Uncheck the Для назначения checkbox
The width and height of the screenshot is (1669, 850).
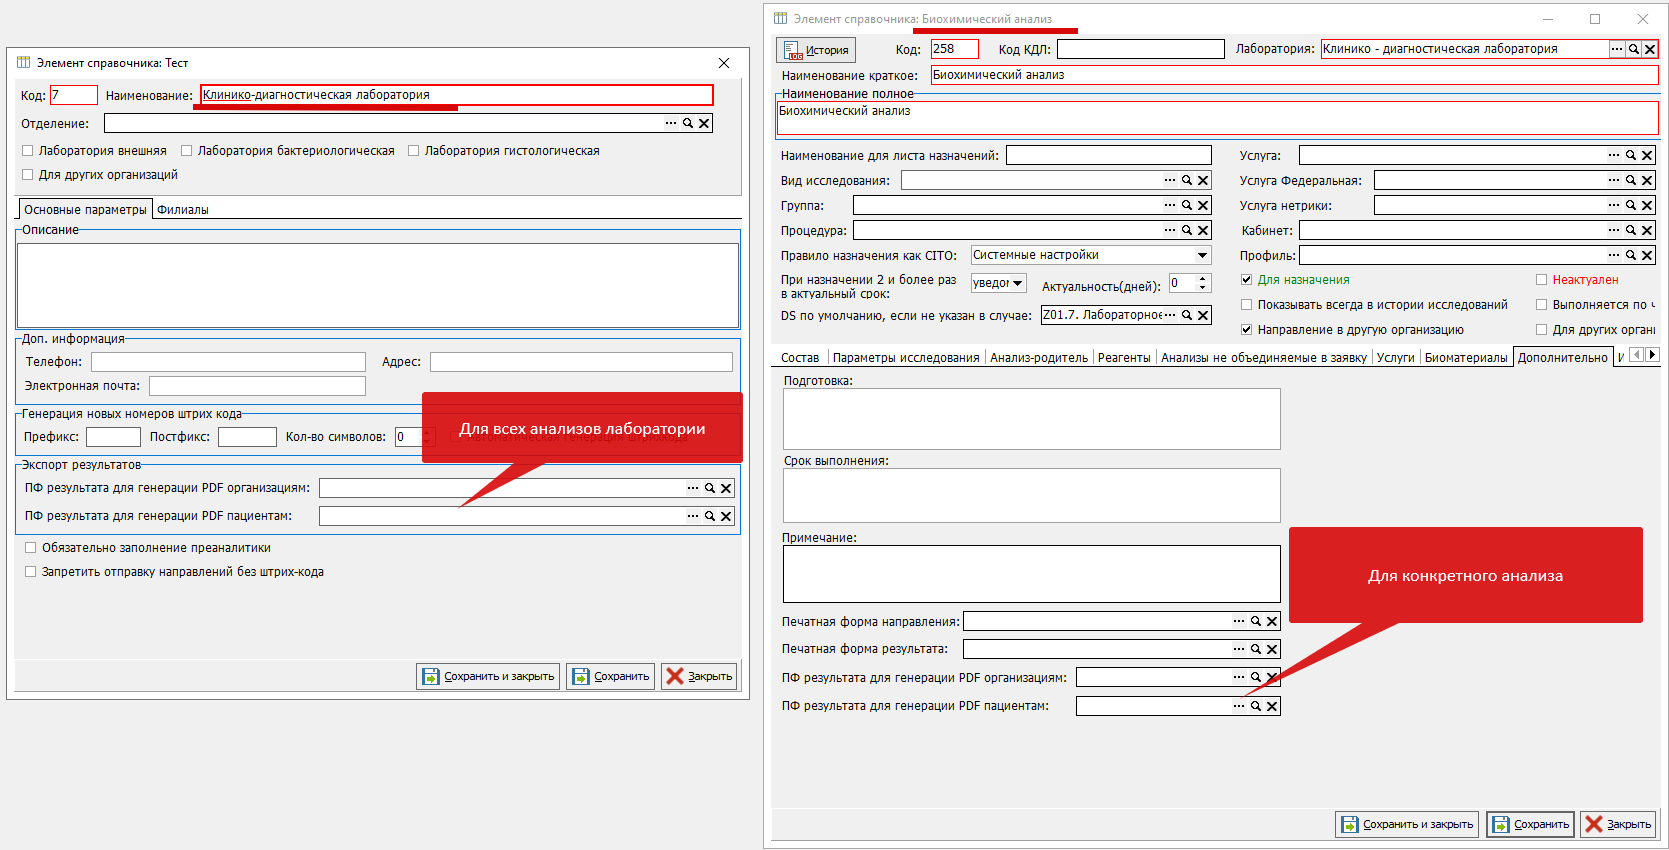(1246, 280)
